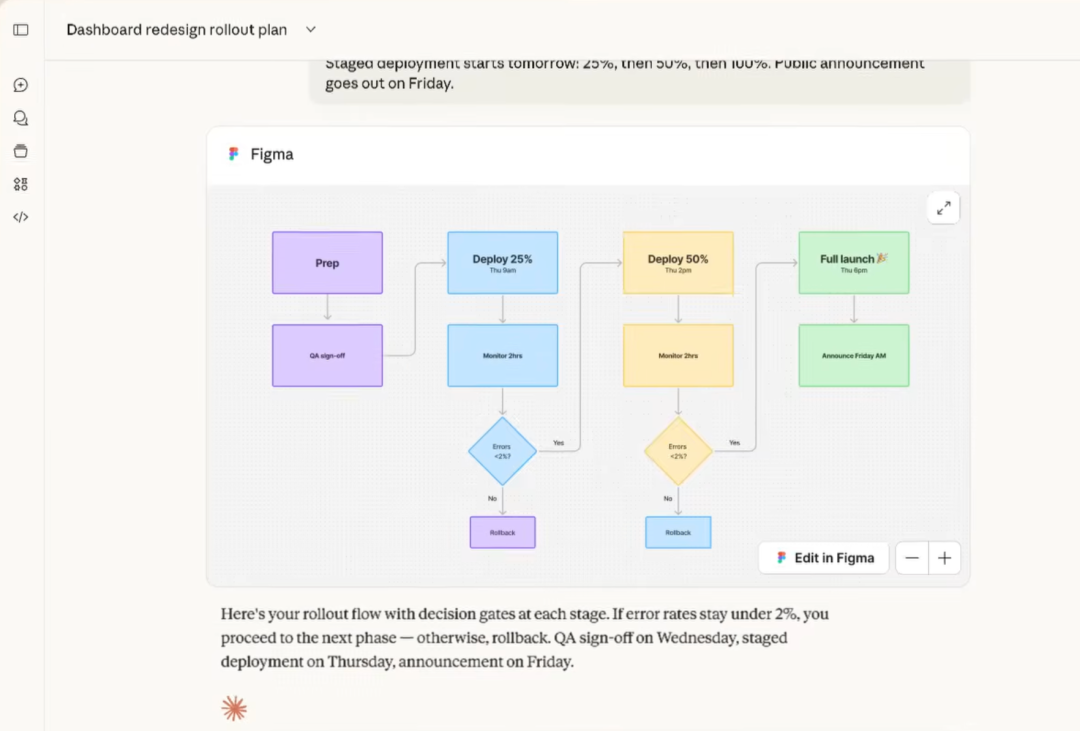The height and width of the screenshot is (731, 1080).
Task: Click the orange Claude starburst icon
Action: (x=234, y=709)
